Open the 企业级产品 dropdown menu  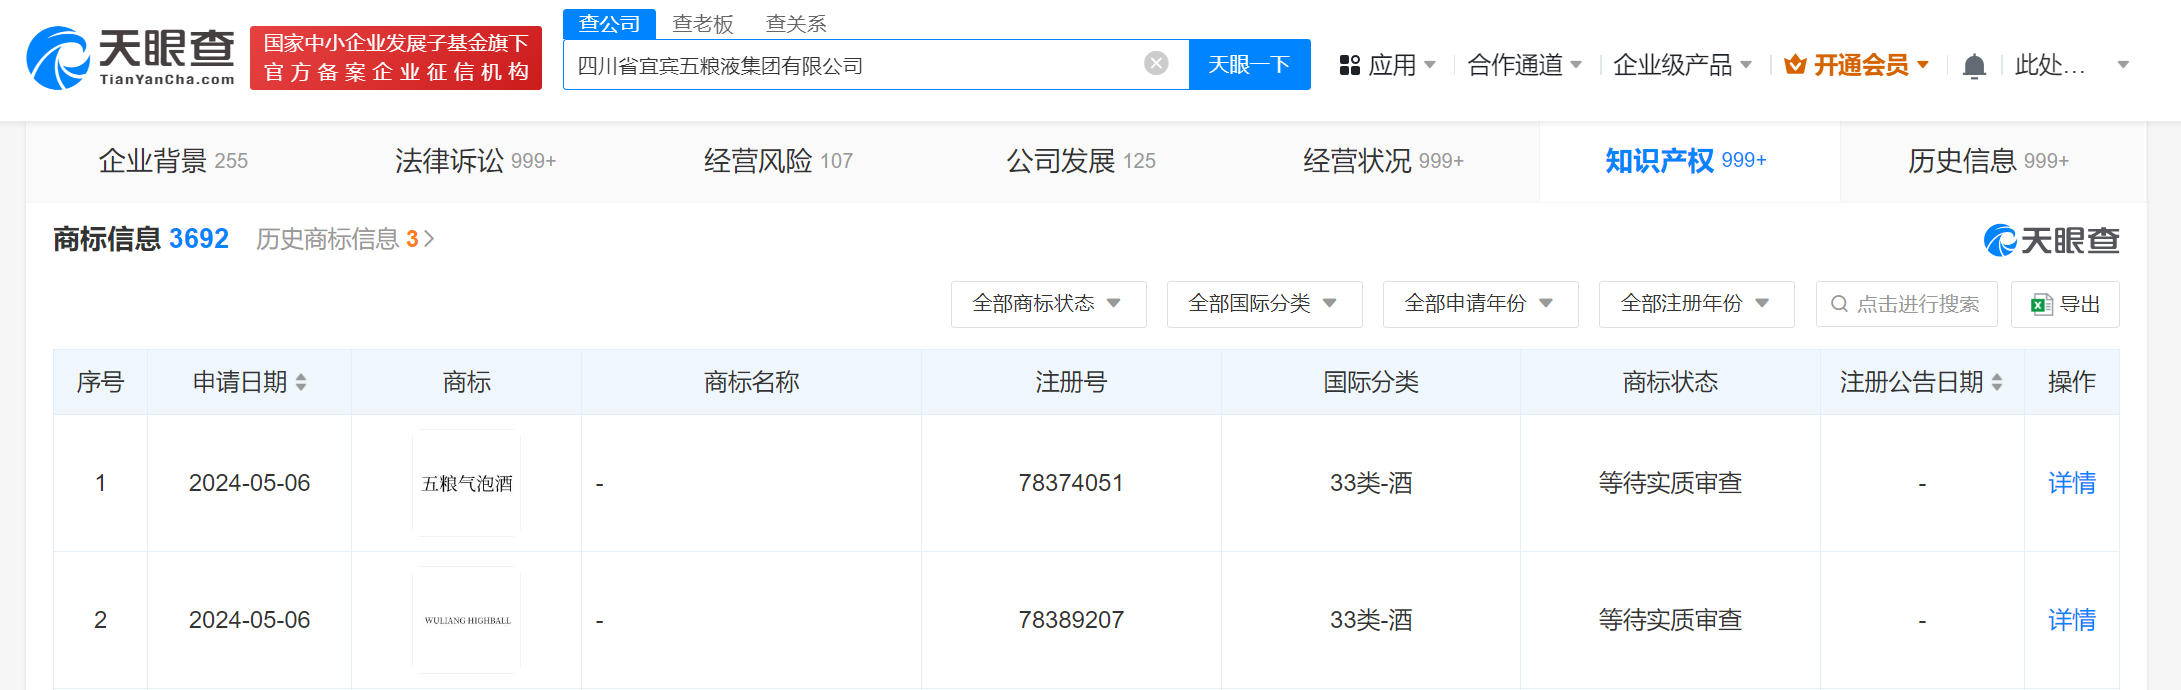(x=1682, y=65)
